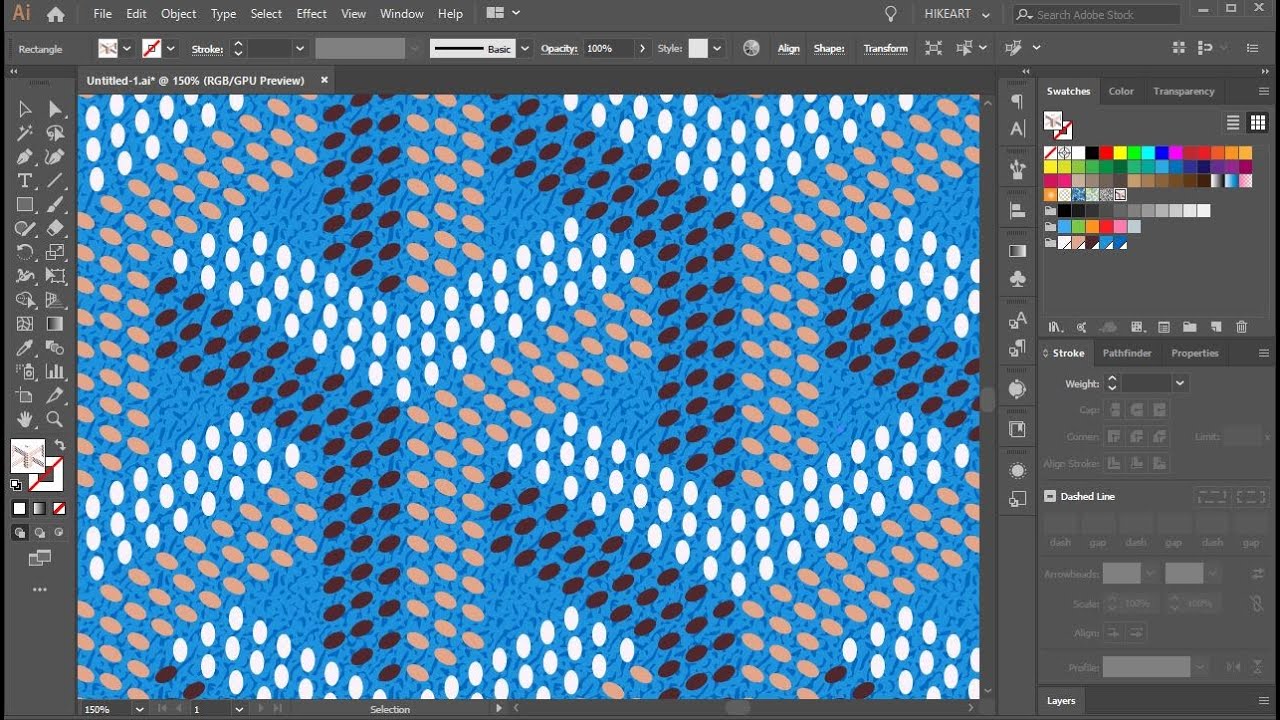Open the fill color dropdown in control bar
The height and width of the screenshot is (720, 1280).
127,48
